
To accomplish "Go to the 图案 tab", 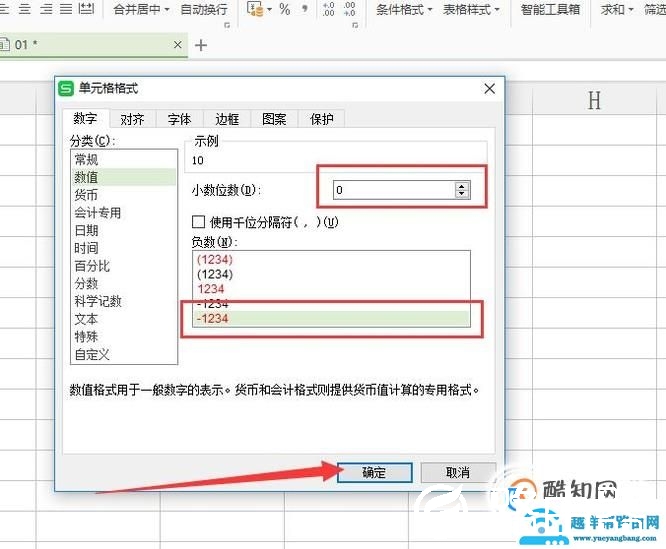I will coord(274,119).
